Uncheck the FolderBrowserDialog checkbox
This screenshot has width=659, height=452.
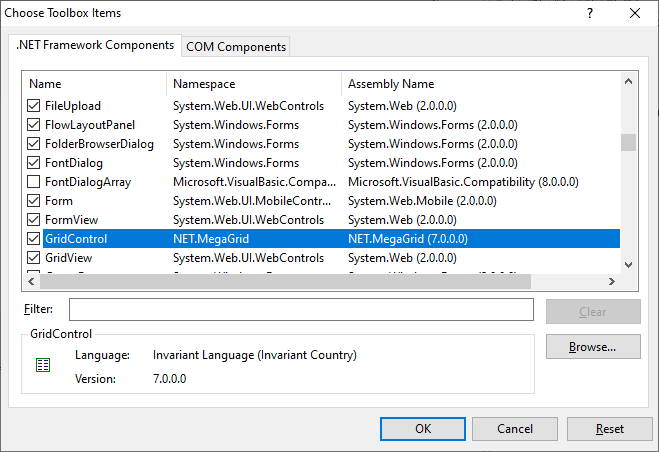tap(34, 144)
